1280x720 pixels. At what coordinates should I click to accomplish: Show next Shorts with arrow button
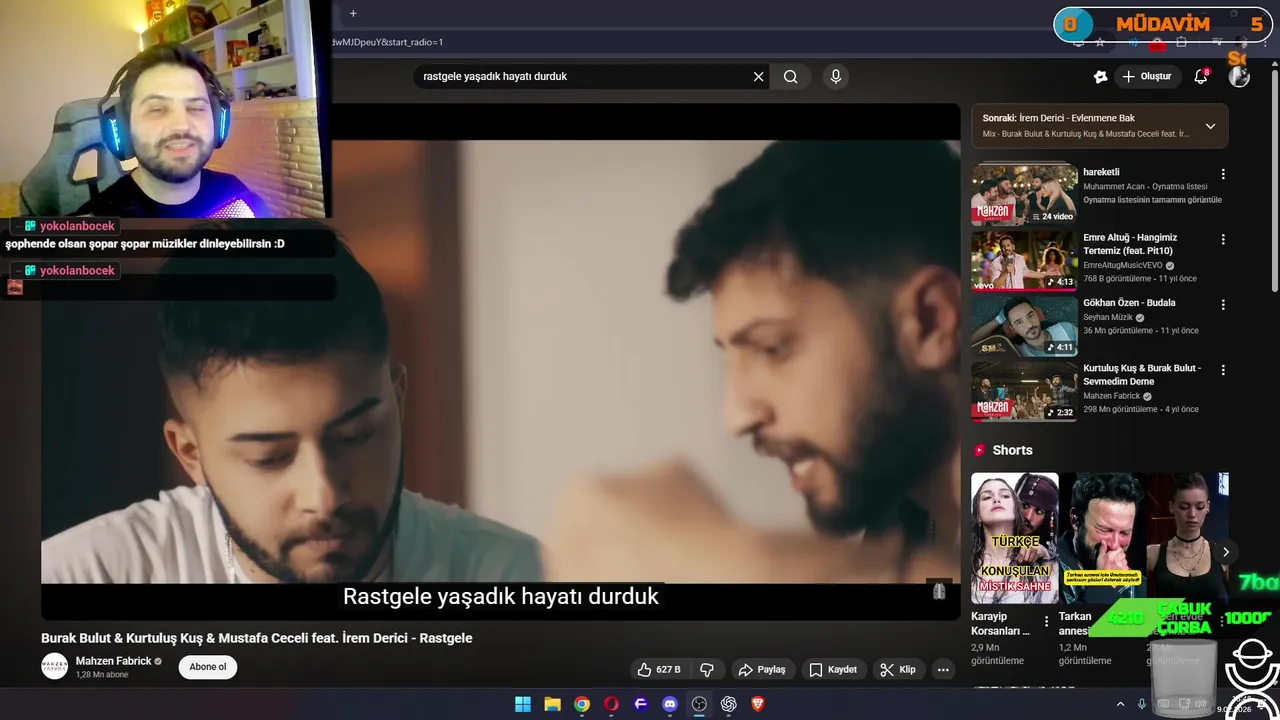[x=1225, y=552]
